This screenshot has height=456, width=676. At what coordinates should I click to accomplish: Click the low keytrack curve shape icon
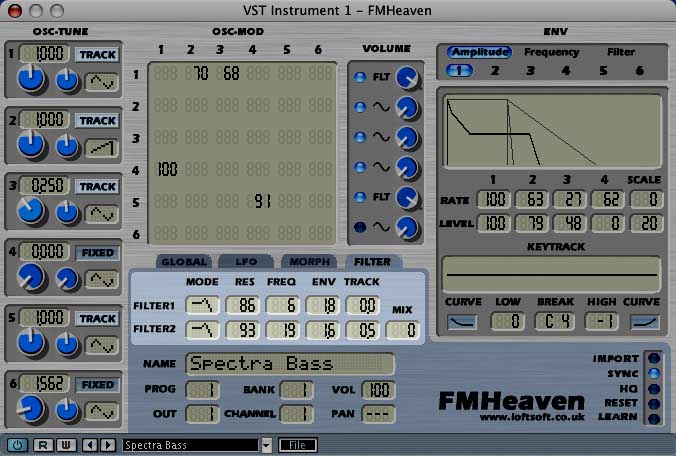click(462, 322)
